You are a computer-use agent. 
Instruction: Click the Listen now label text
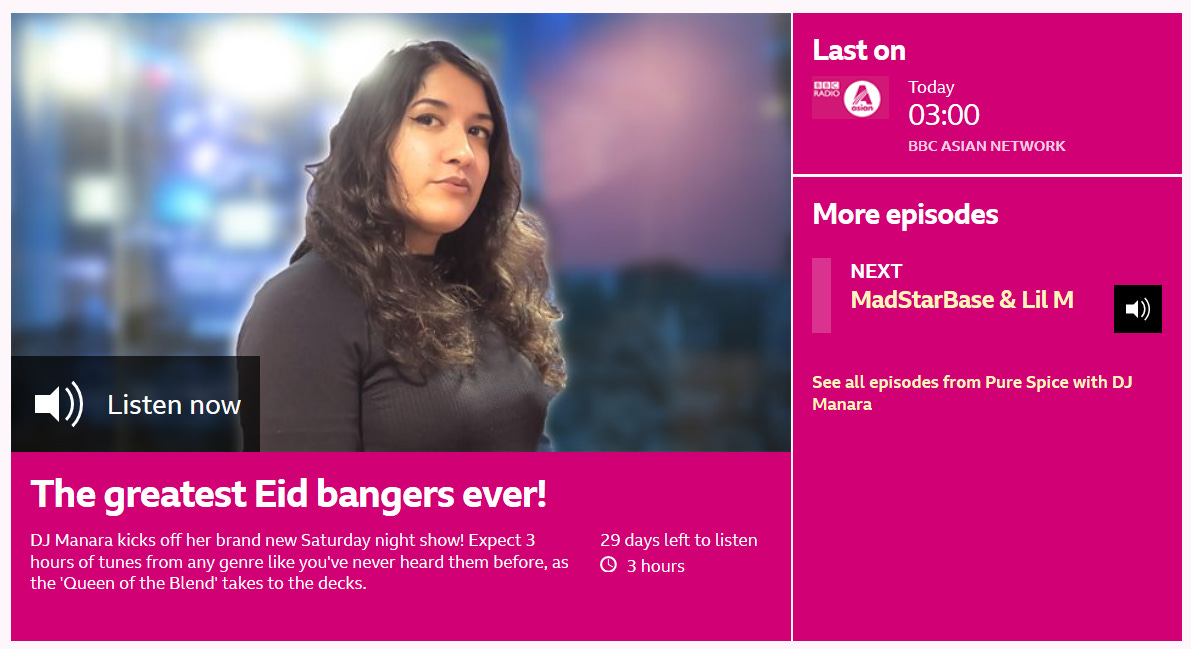click(x=174, y=405)
